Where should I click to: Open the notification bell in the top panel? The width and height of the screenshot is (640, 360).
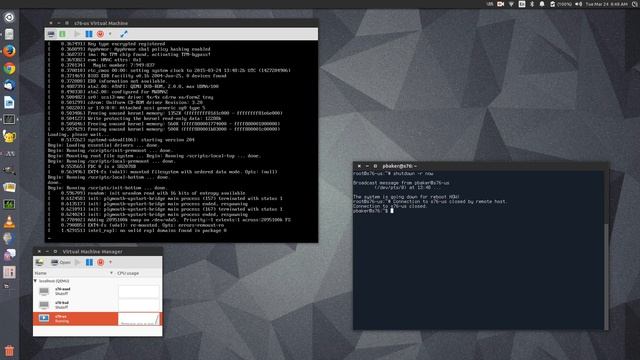pos(542,4)
